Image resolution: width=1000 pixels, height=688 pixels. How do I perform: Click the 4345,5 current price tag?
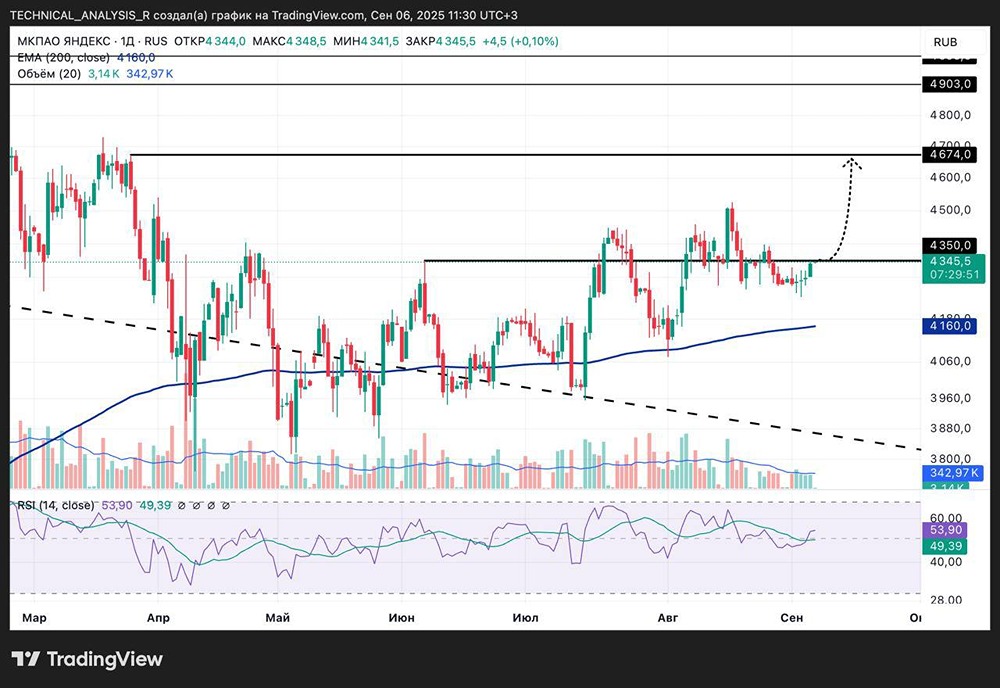[947, 262]
